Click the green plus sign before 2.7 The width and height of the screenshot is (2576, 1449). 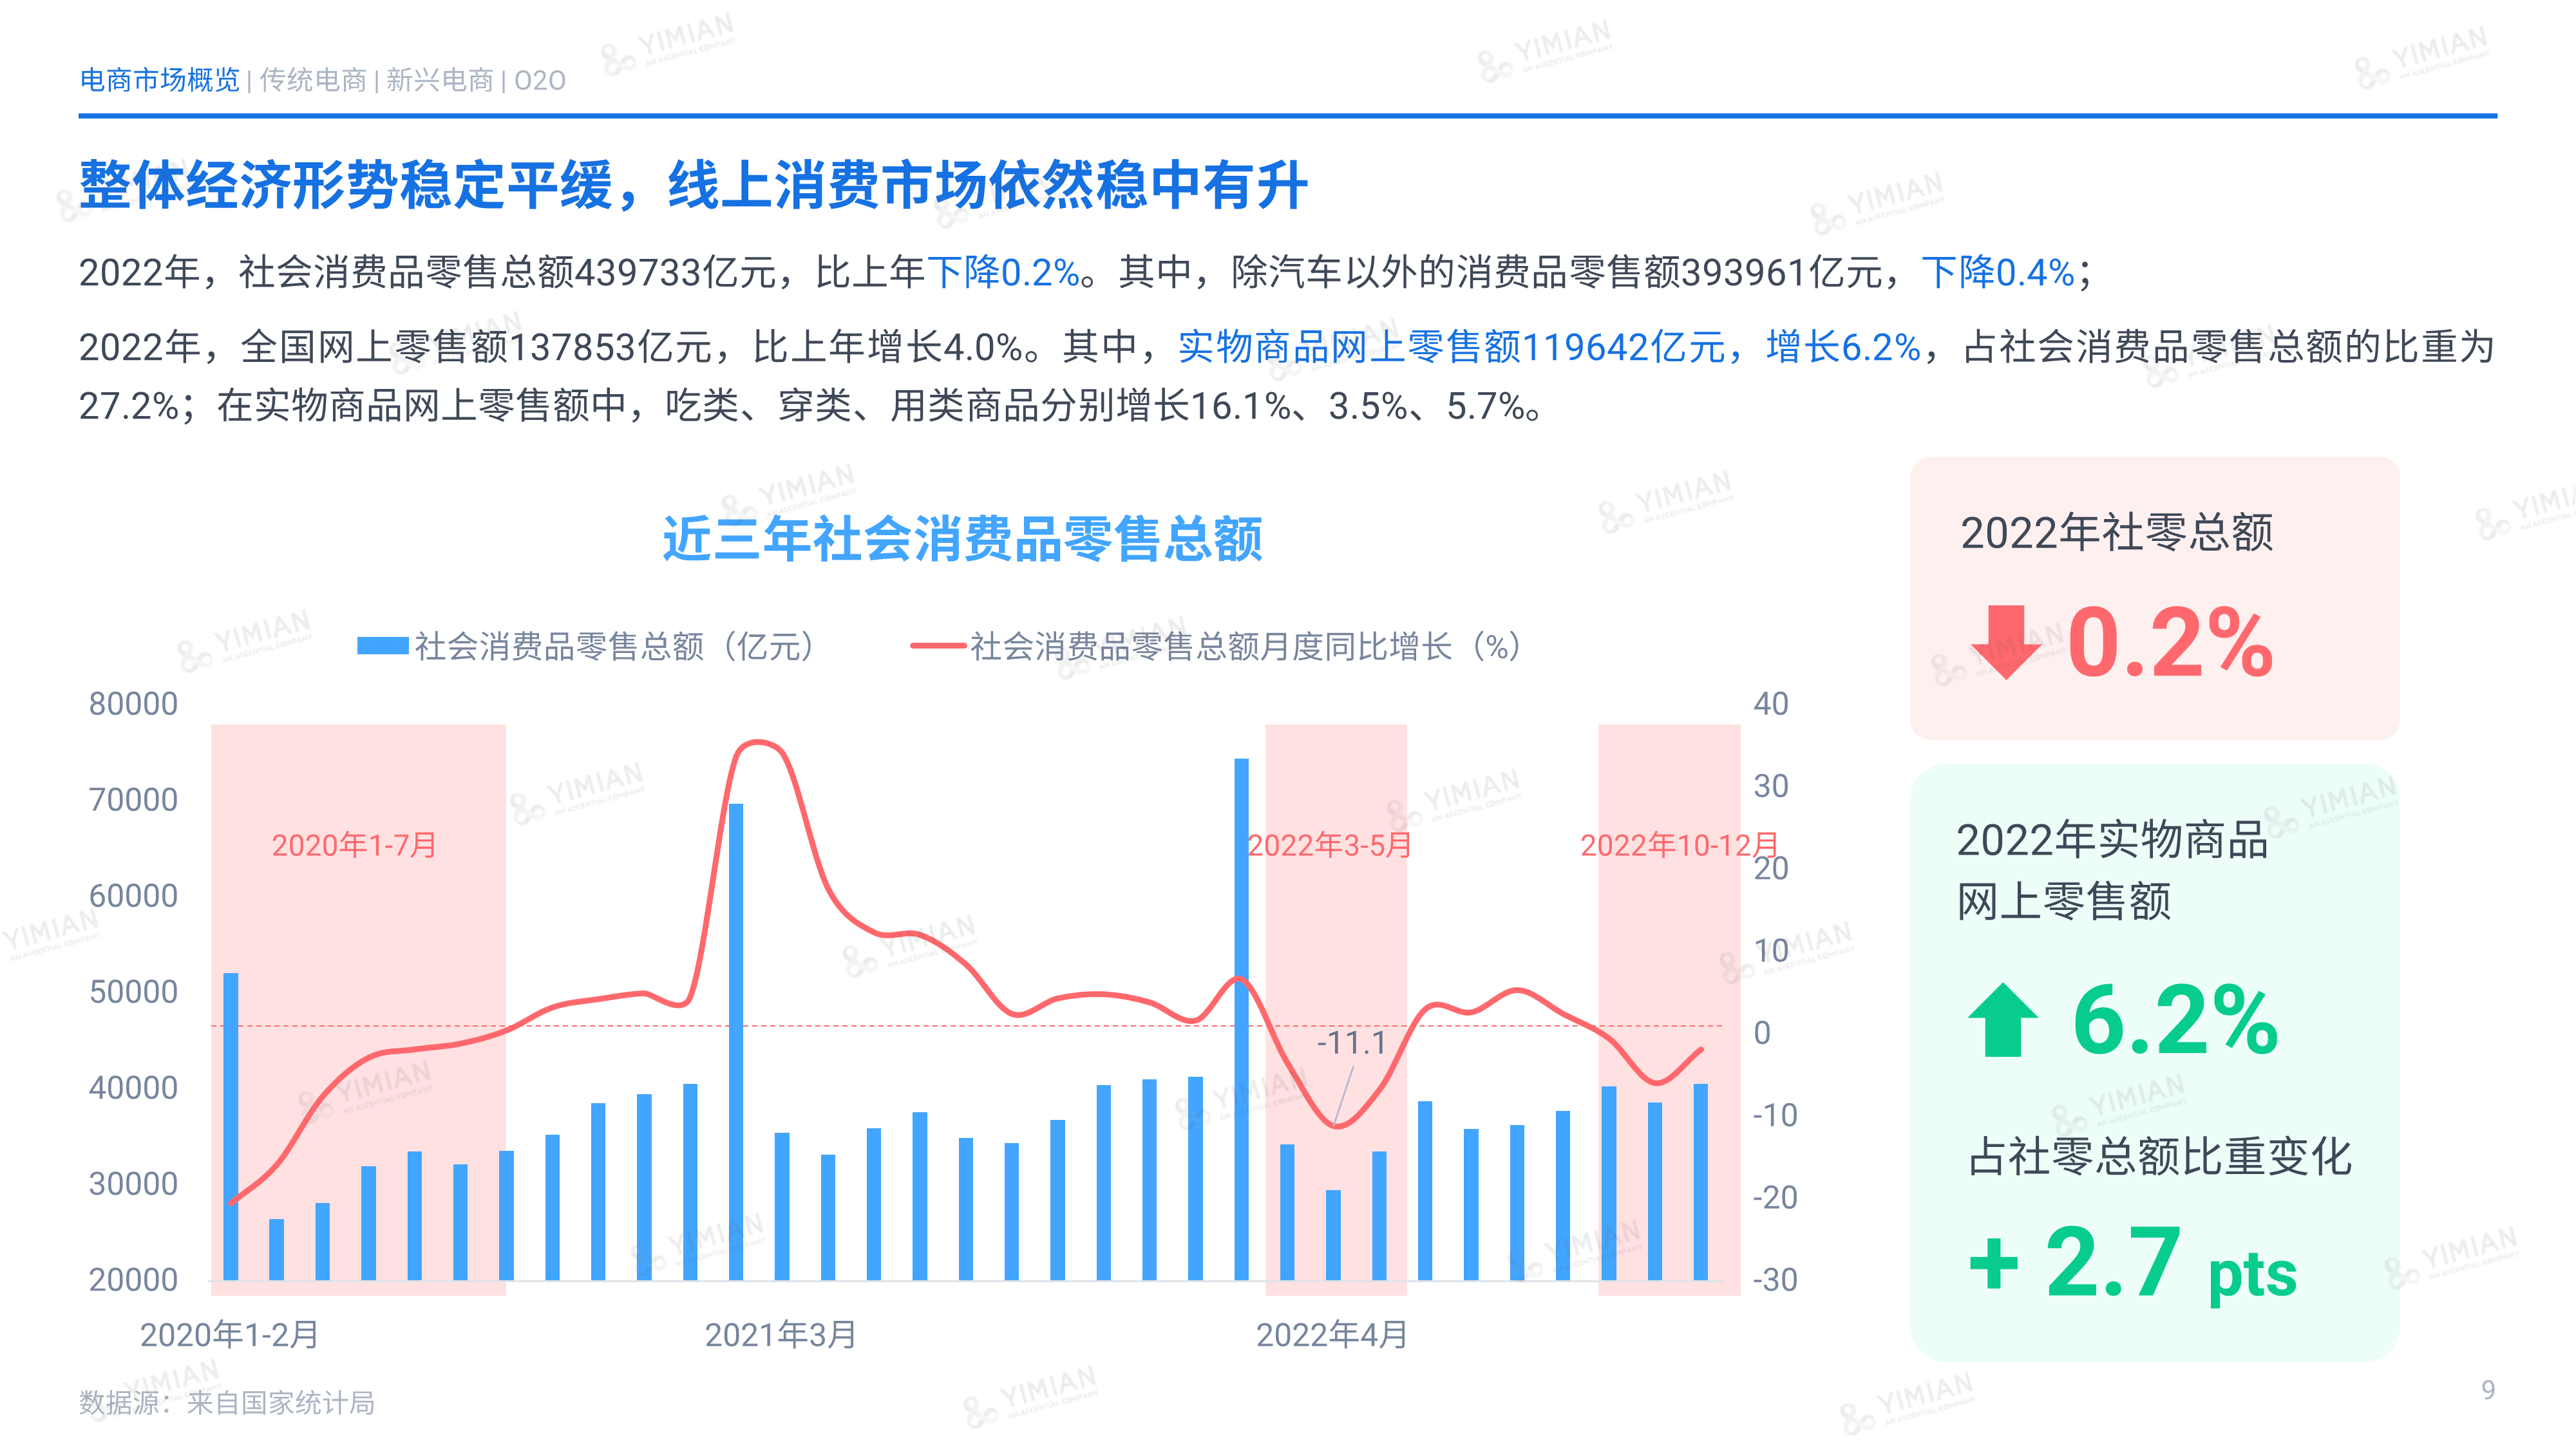pos(1994,1263)
